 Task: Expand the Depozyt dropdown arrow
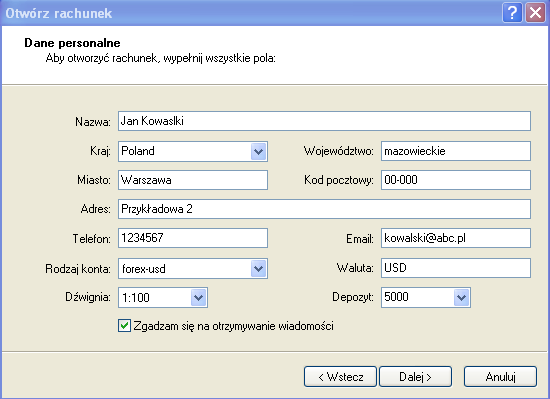click(x=461, y=298)
